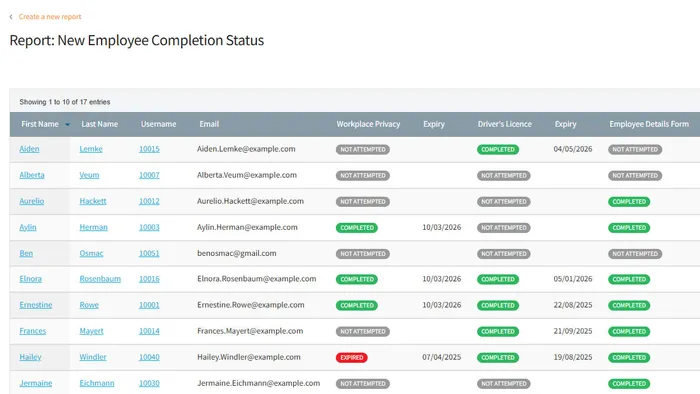Open the Rosenbaum last name link
This screenshot has width=700, height=394.
pos(100,279)
